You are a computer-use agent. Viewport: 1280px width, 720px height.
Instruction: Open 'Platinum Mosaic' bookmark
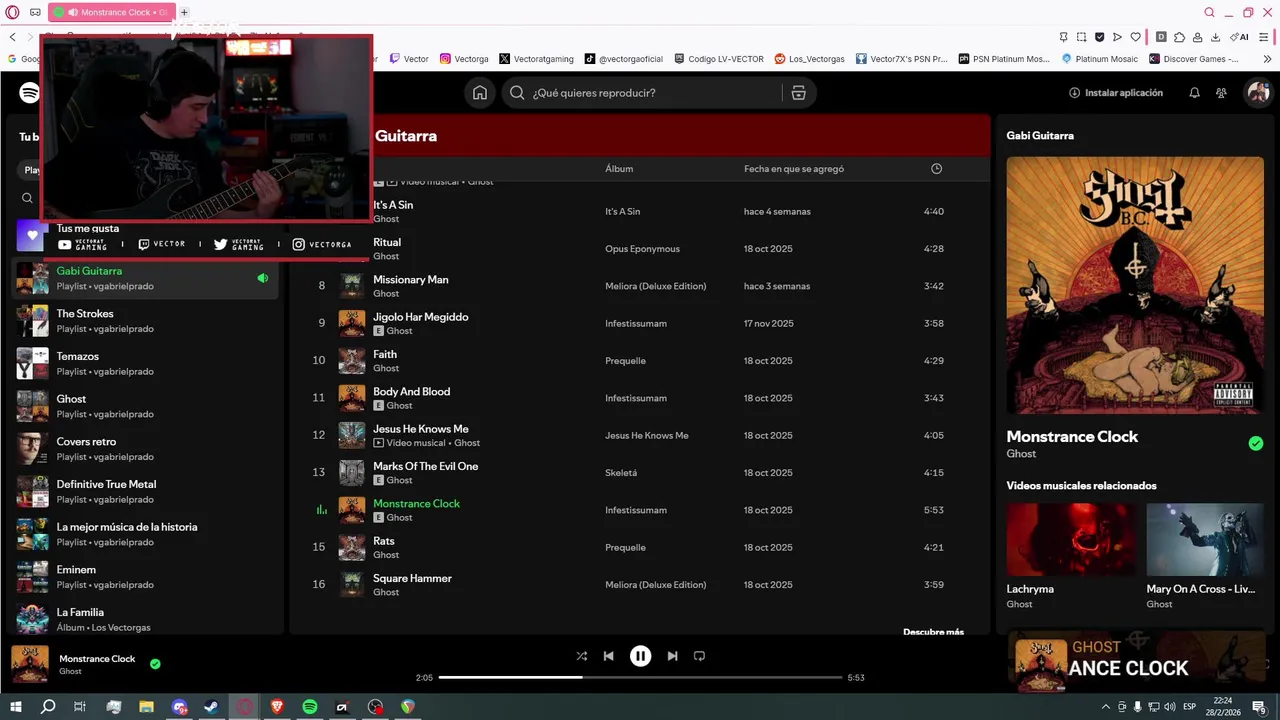click(1100, 59)
